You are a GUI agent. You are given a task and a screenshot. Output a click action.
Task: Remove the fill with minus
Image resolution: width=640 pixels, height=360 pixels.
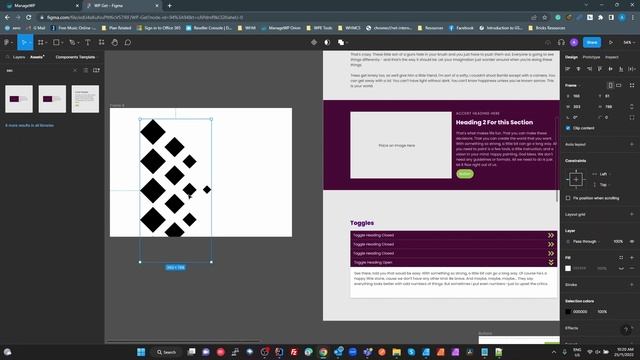coord(632,269)
